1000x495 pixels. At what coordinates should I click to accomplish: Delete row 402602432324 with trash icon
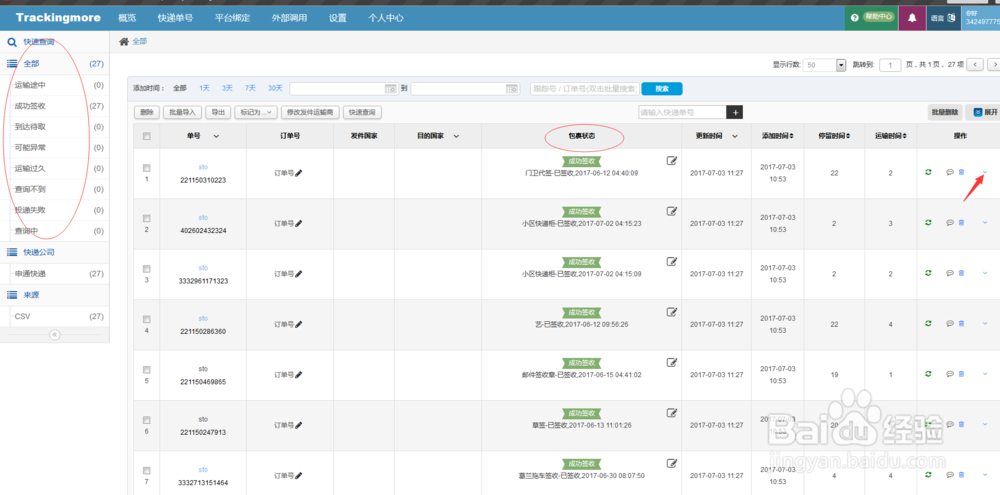pos(961,223)
